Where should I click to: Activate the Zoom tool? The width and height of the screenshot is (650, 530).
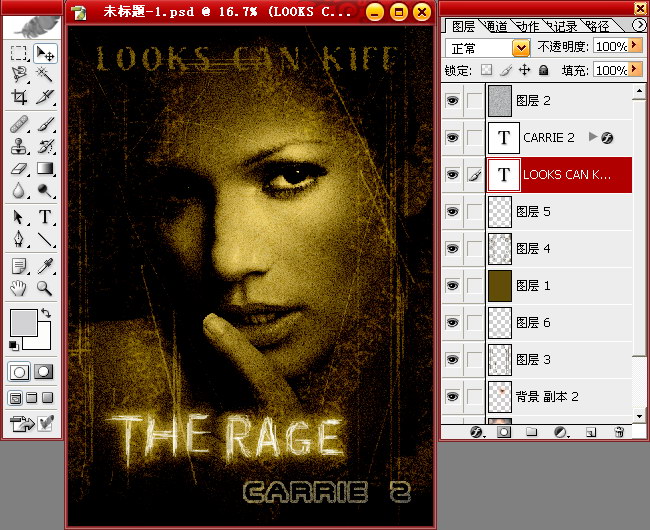(x=45, y=288)
